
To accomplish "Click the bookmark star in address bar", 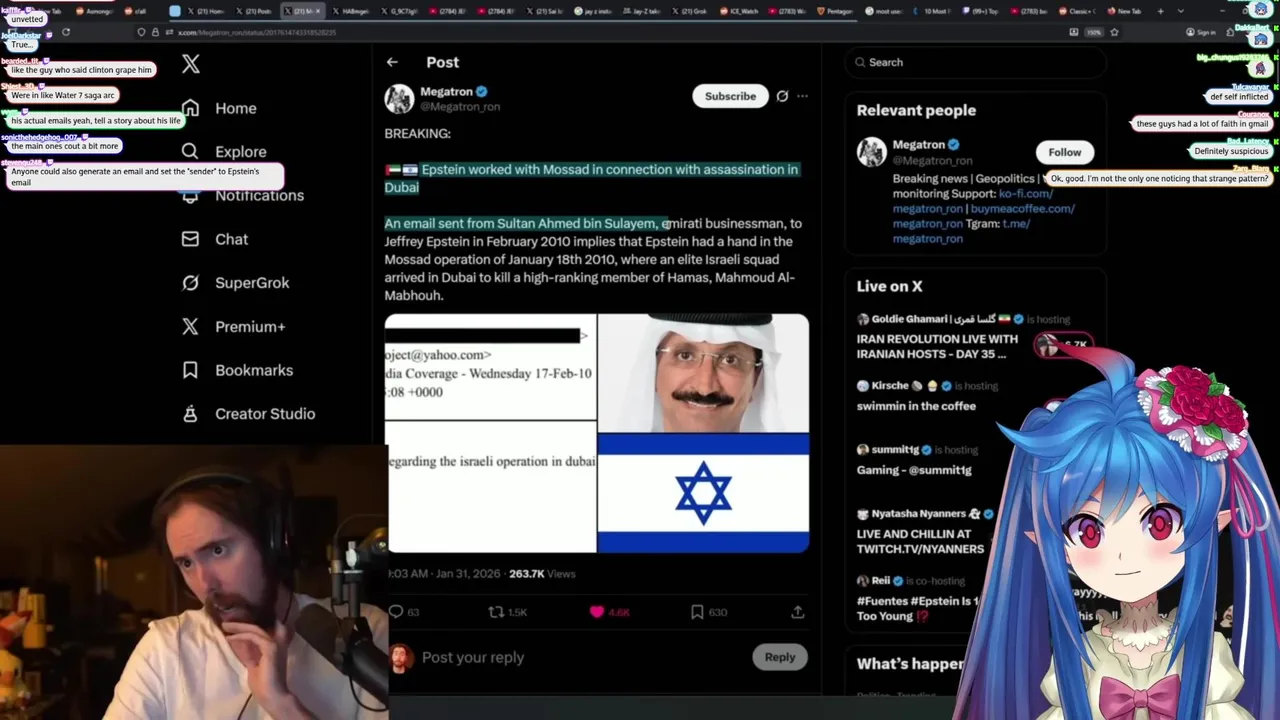I will coord(1114,32).
